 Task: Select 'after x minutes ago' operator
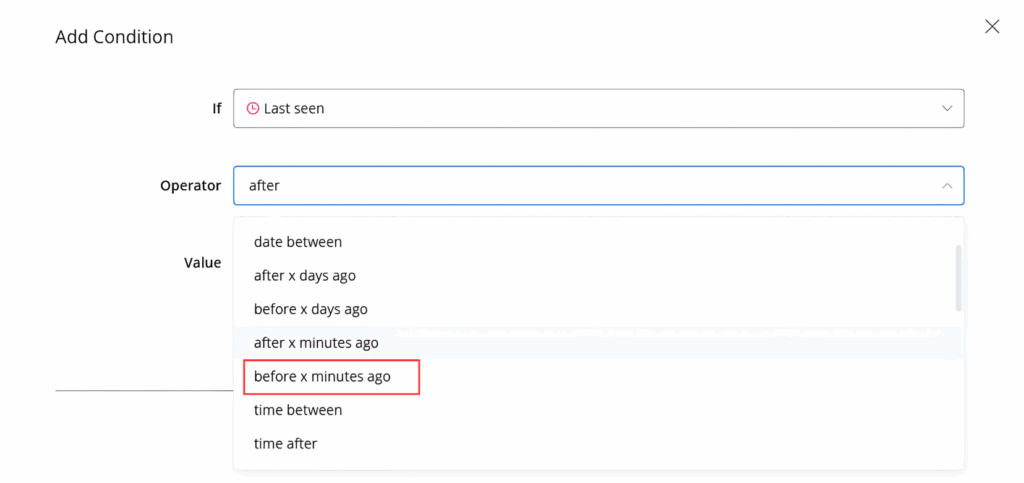(316, 343)
